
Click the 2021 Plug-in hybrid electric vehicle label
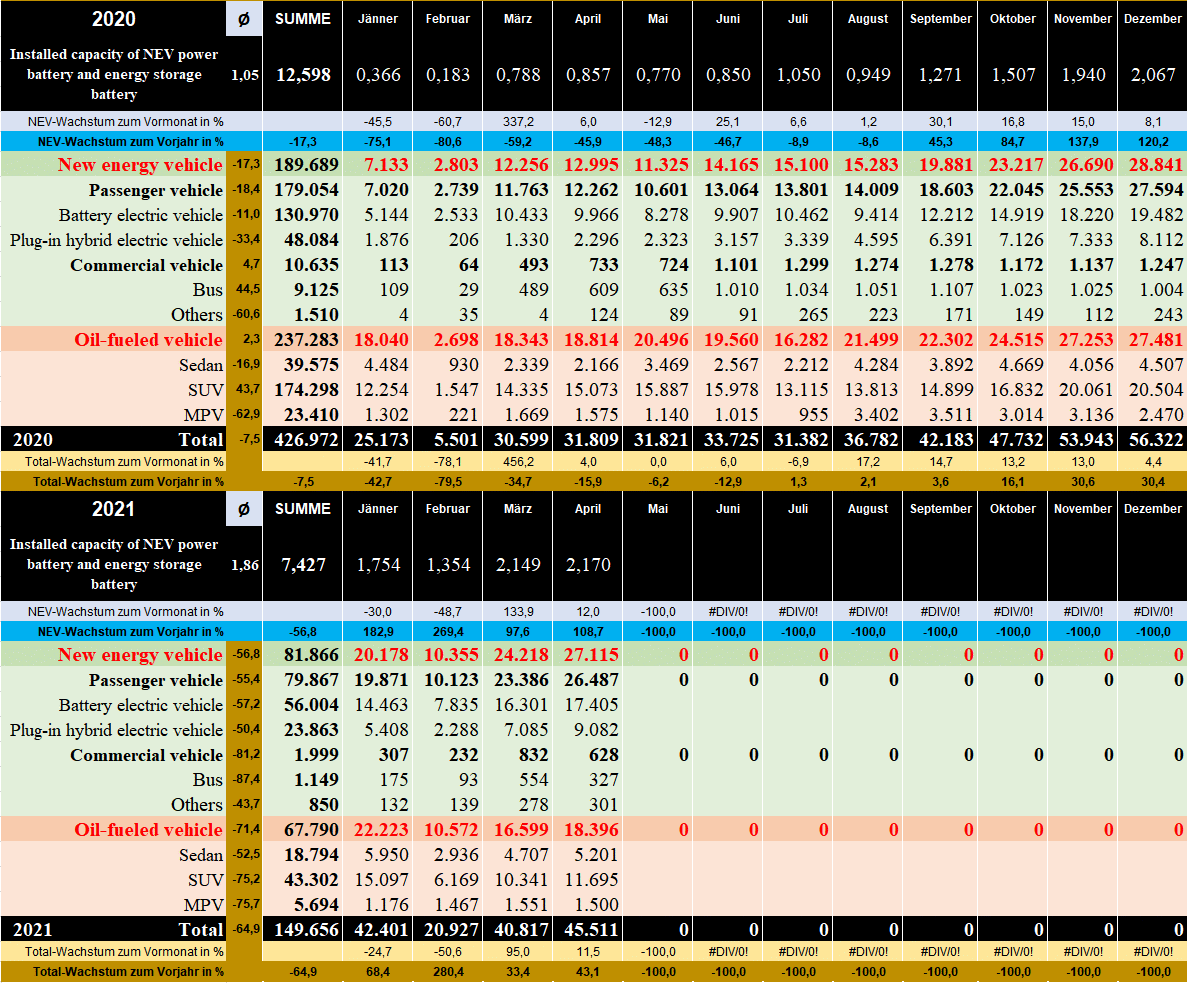coord(117,730)
